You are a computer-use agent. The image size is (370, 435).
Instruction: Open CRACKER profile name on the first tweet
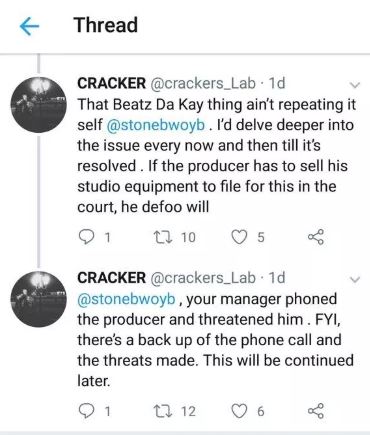tap(111, 83)
